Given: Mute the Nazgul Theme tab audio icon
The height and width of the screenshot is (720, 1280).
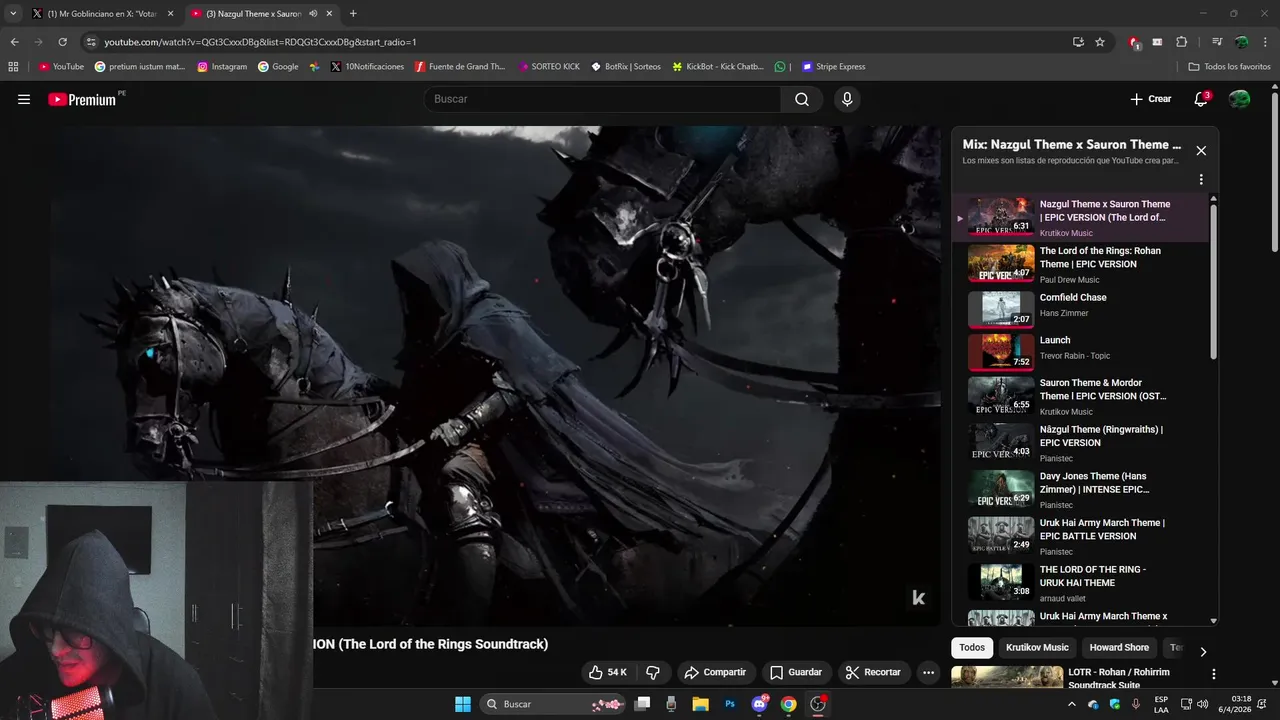Looking at the screenshot, I should (x=313, y=14).
